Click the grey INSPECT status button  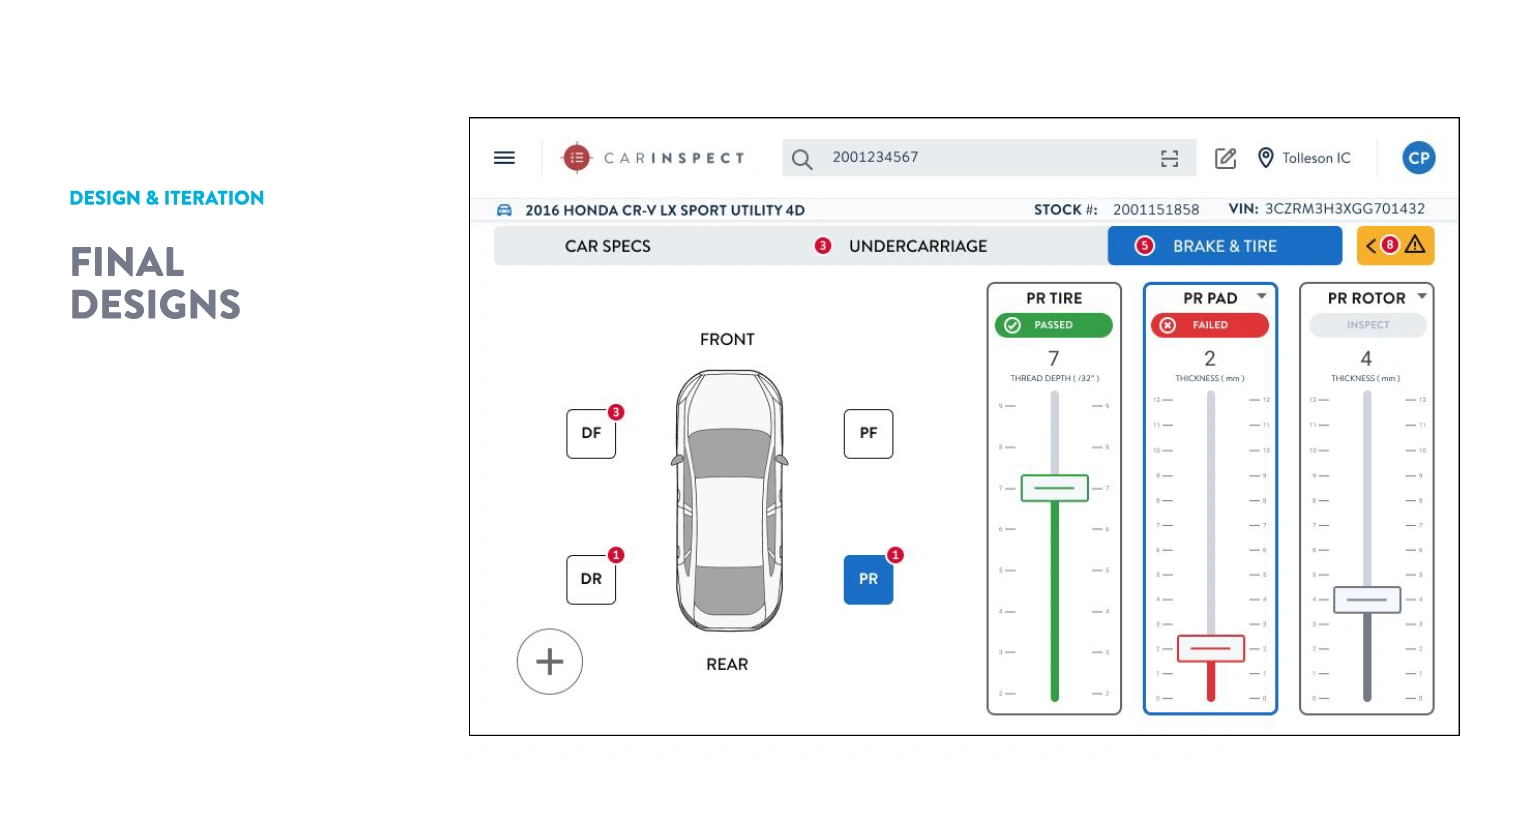pyautogui.click(x=1367, y=325)
